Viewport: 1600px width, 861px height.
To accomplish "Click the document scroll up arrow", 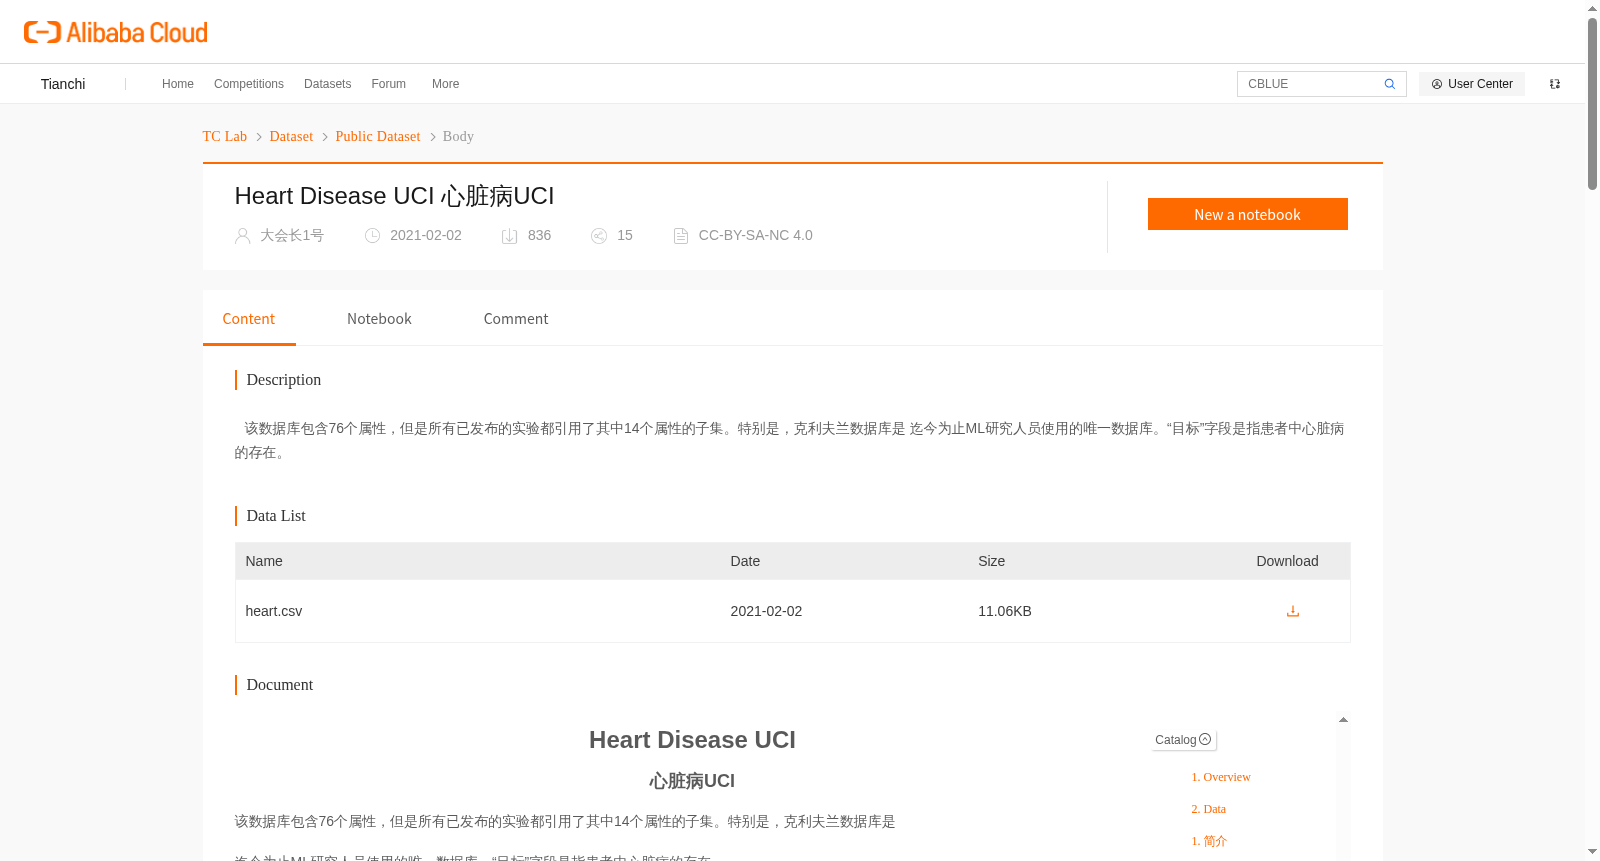I will 1343,720.
